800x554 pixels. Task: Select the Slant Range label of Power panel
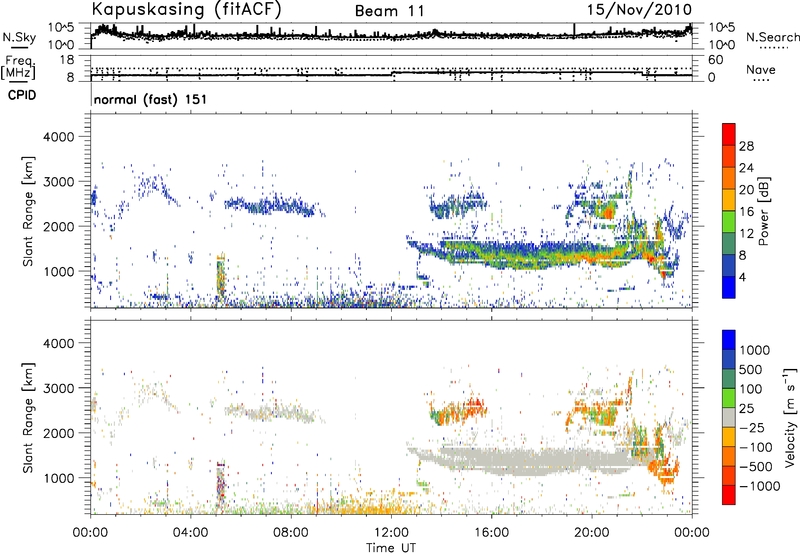pyautogui.click(x=28, y=211)
